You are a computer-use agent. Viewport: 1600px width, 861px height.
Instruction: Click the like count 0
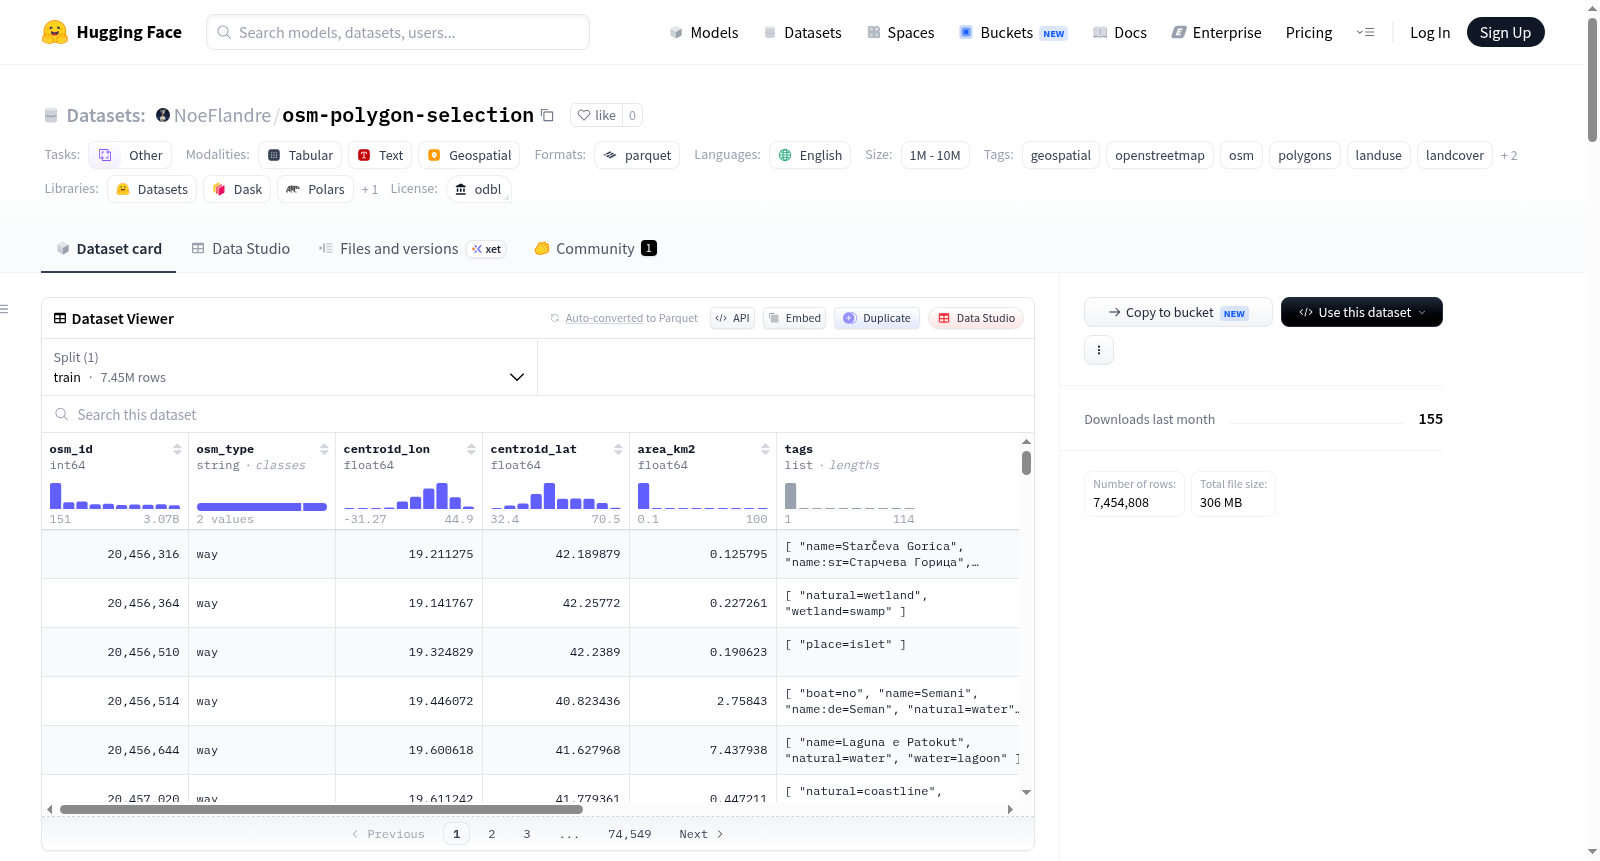click(x=632, y=115)
